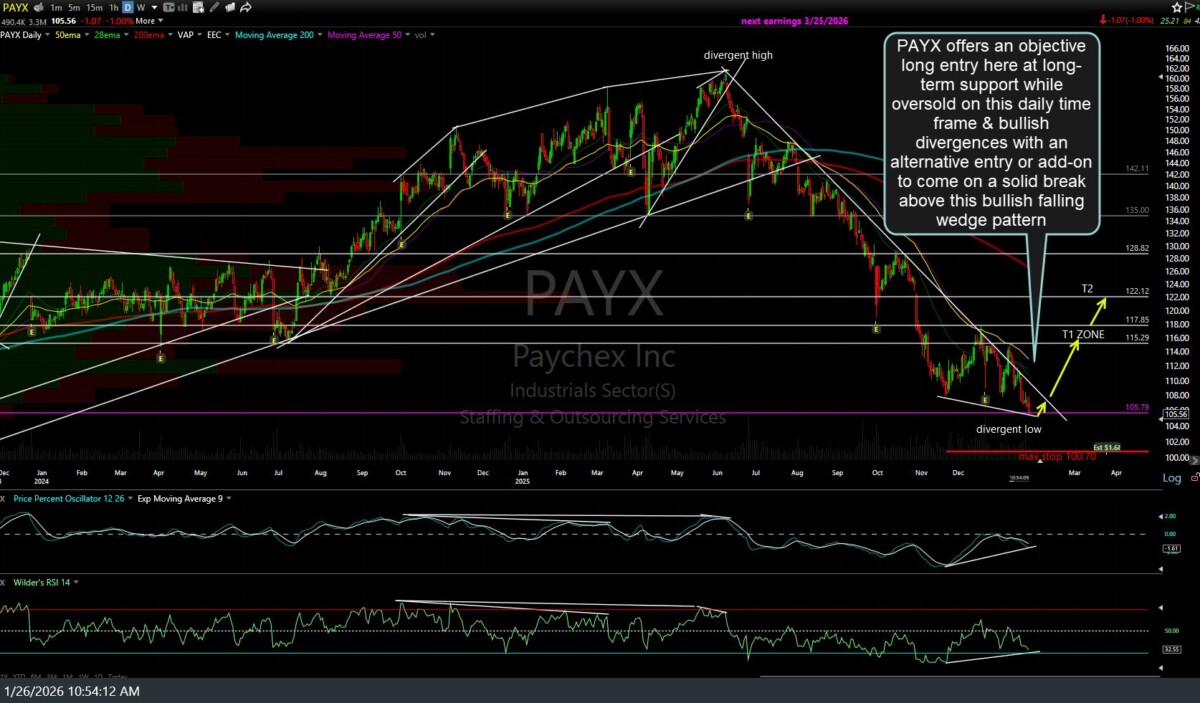
Task: Open the Moving Average 200 indicator menu
Action: (272, 35)
